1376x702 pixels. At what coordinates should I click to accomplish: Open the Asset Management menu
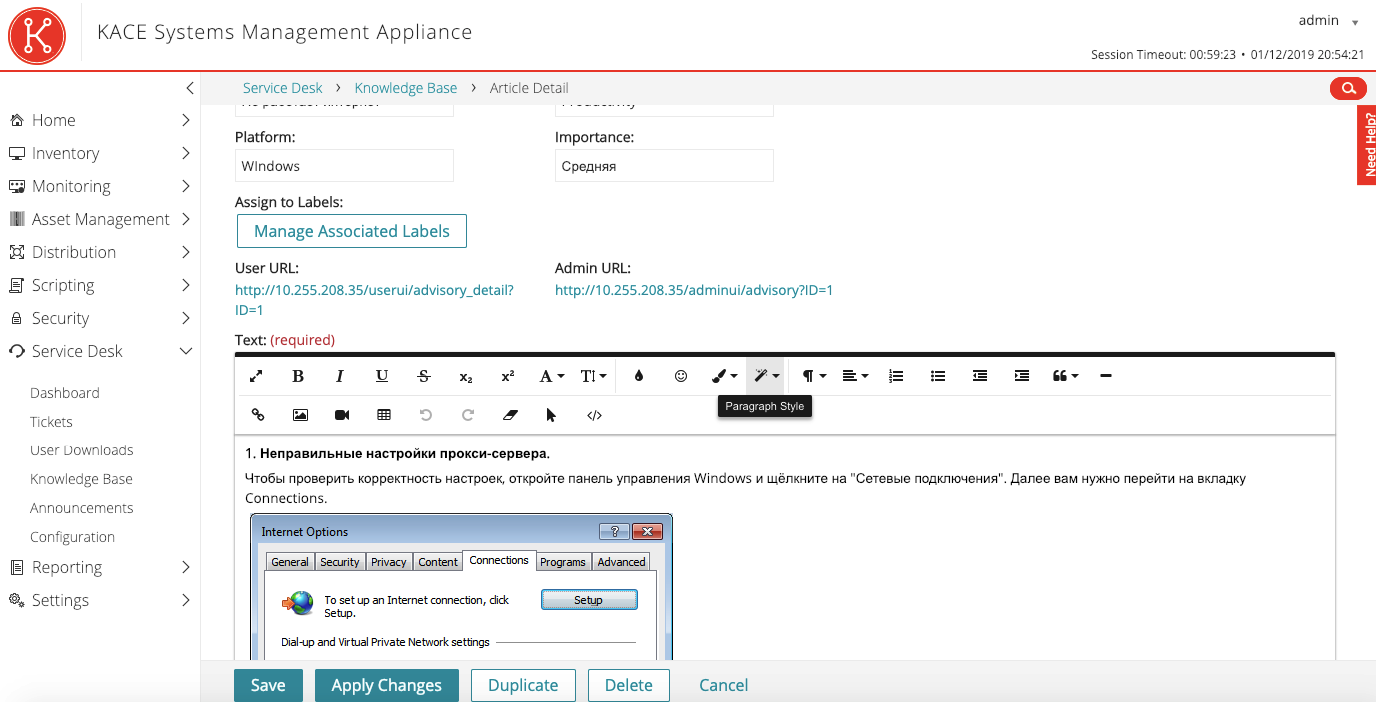(100, 219)
